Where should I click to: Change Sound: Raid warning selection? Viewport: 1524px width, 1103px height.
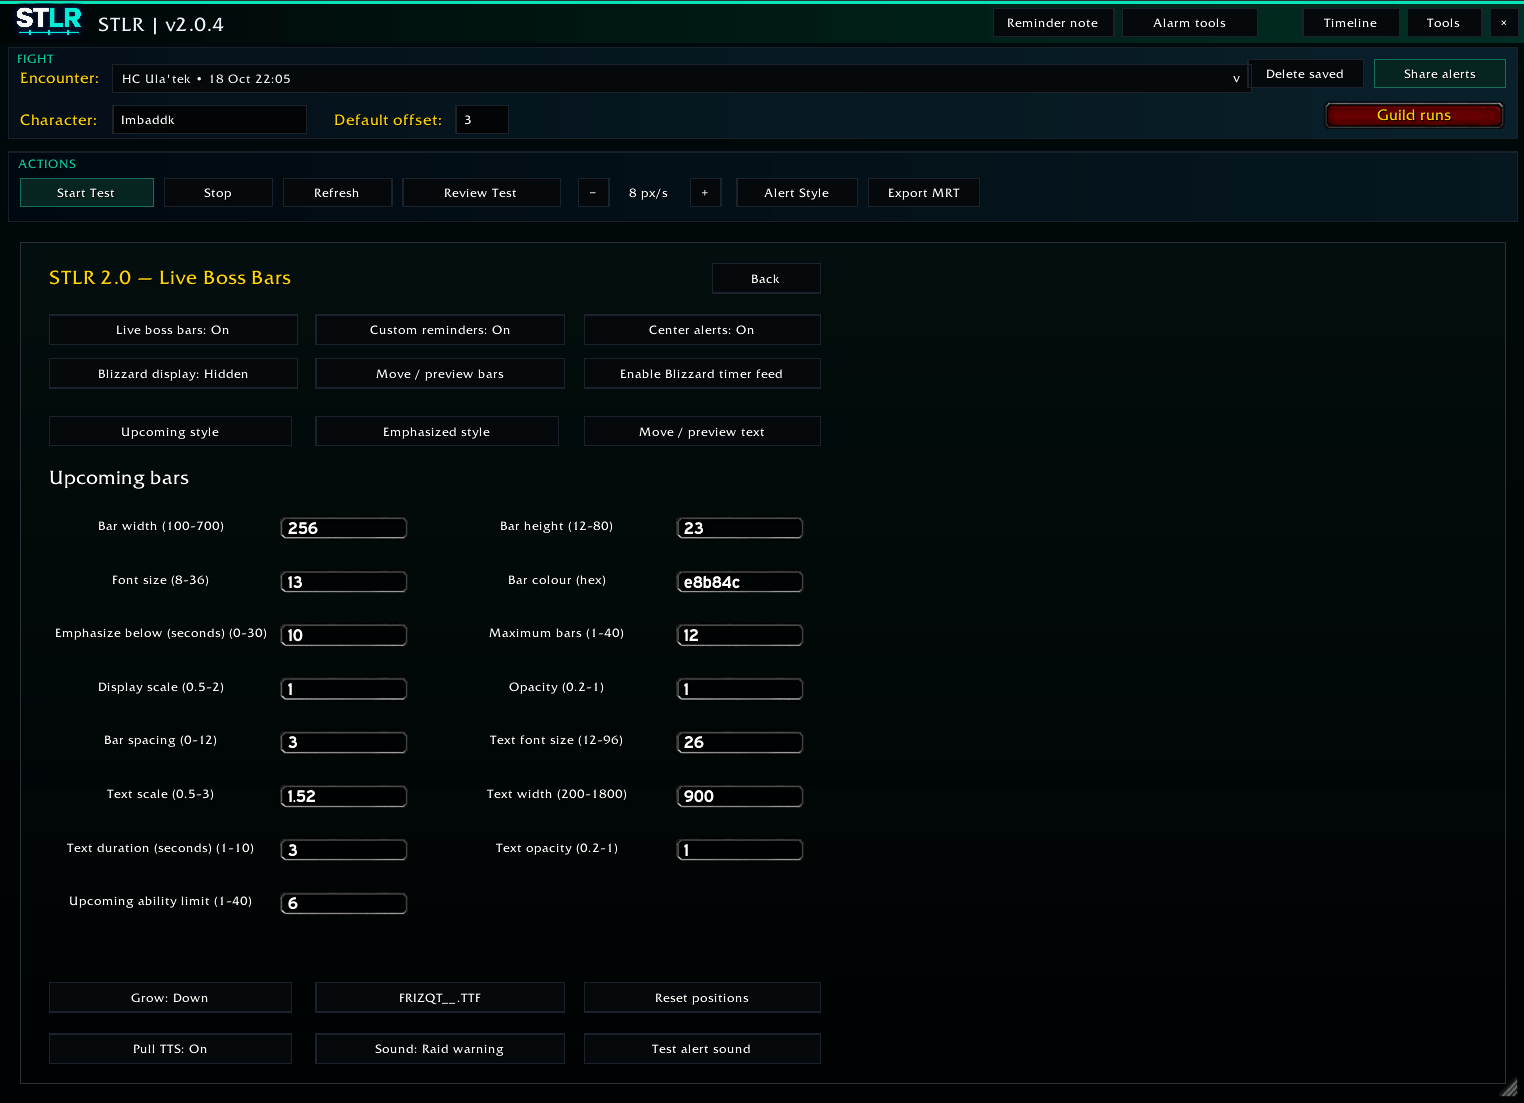pyautogui.click(x=440, y=1049)
